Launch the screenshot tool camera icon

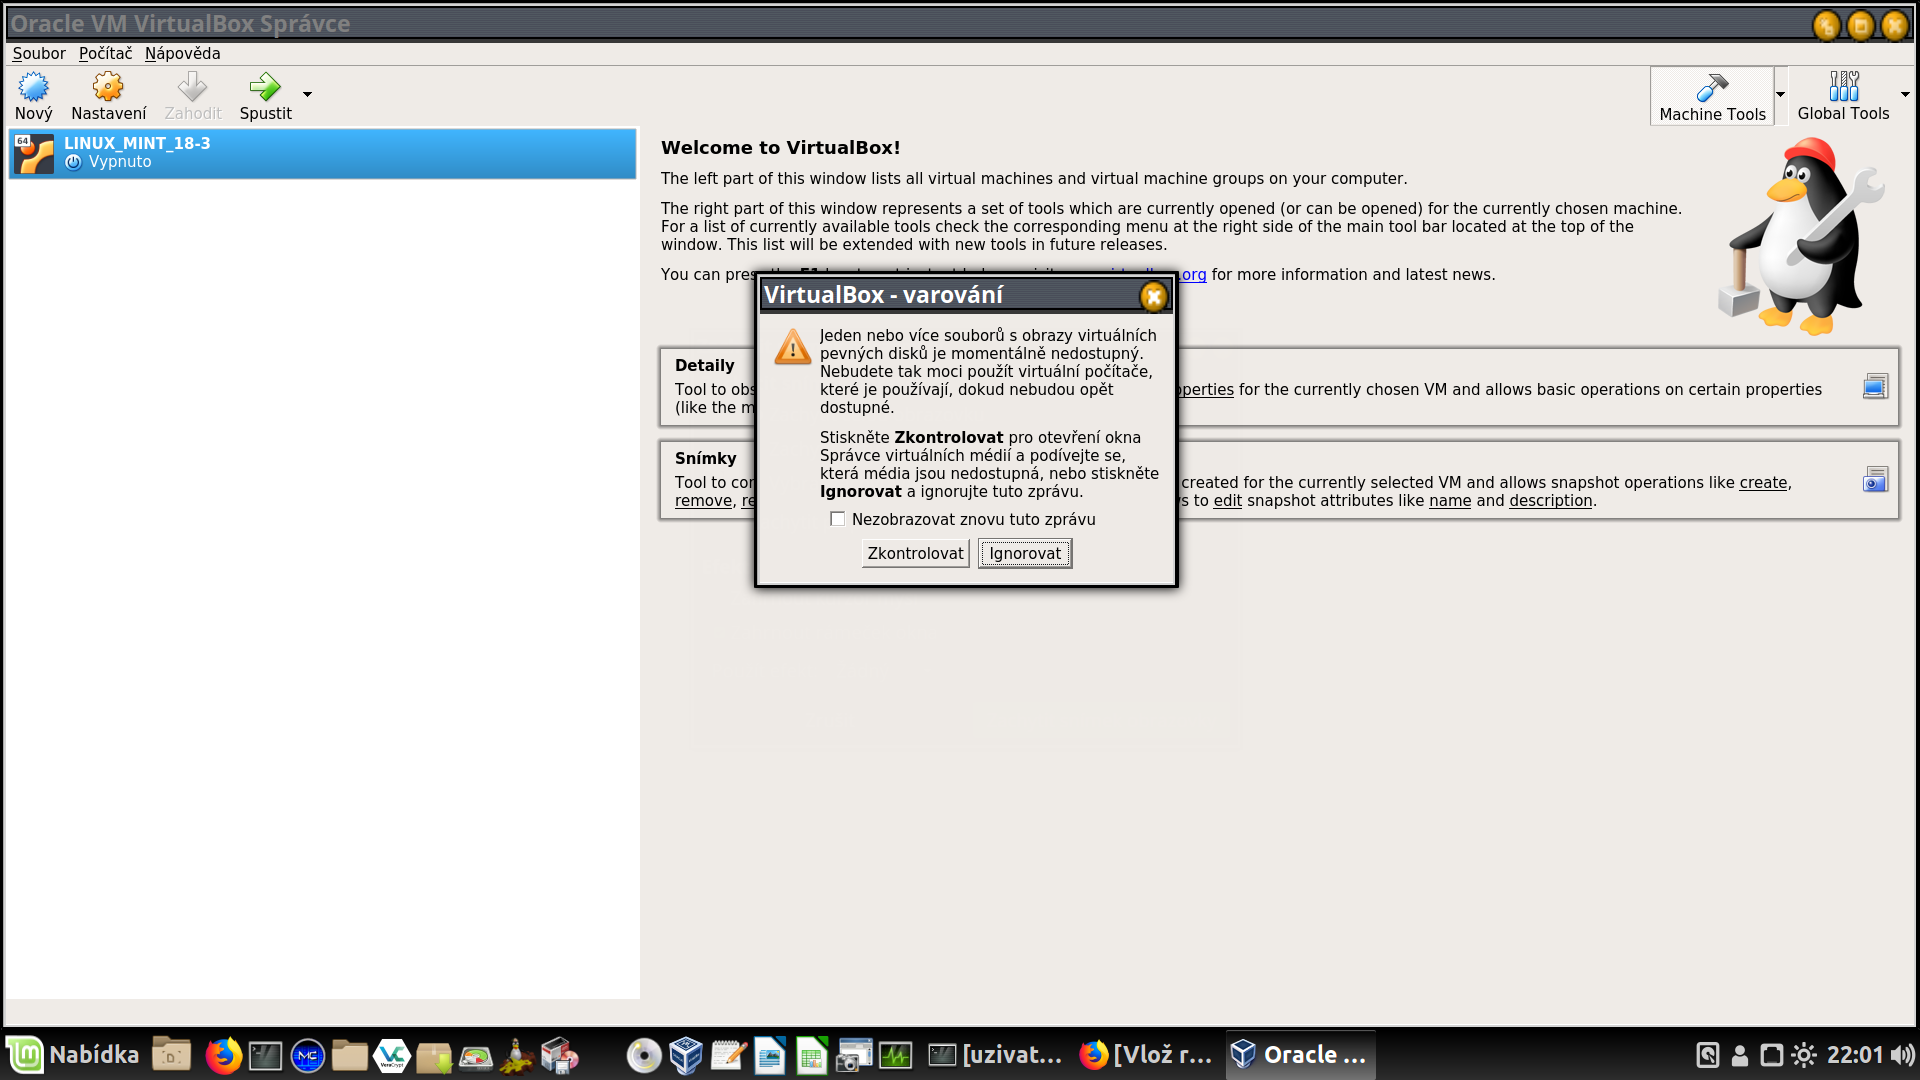pyautogui.click(x=853, y=1055)
